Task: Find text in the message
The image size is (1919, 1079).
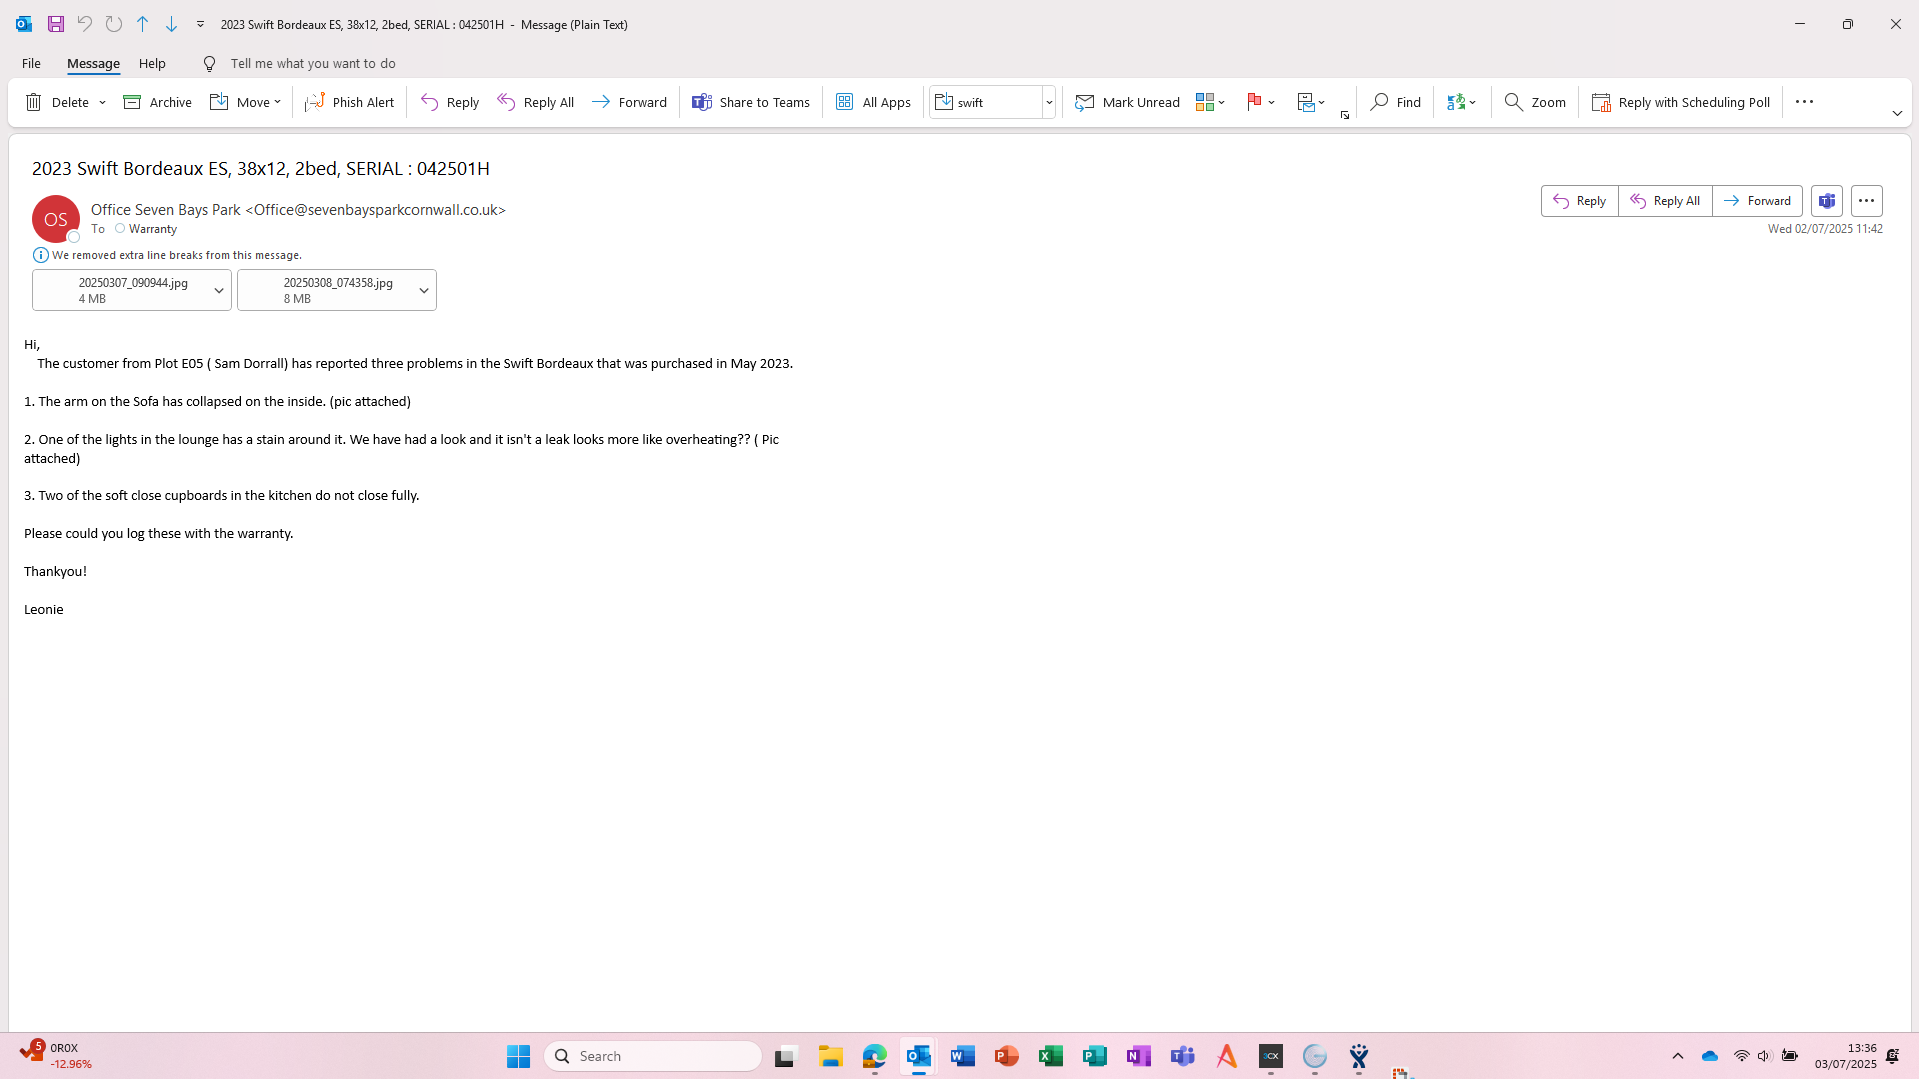Action: pyautogui.click(x=1396, y=102)
